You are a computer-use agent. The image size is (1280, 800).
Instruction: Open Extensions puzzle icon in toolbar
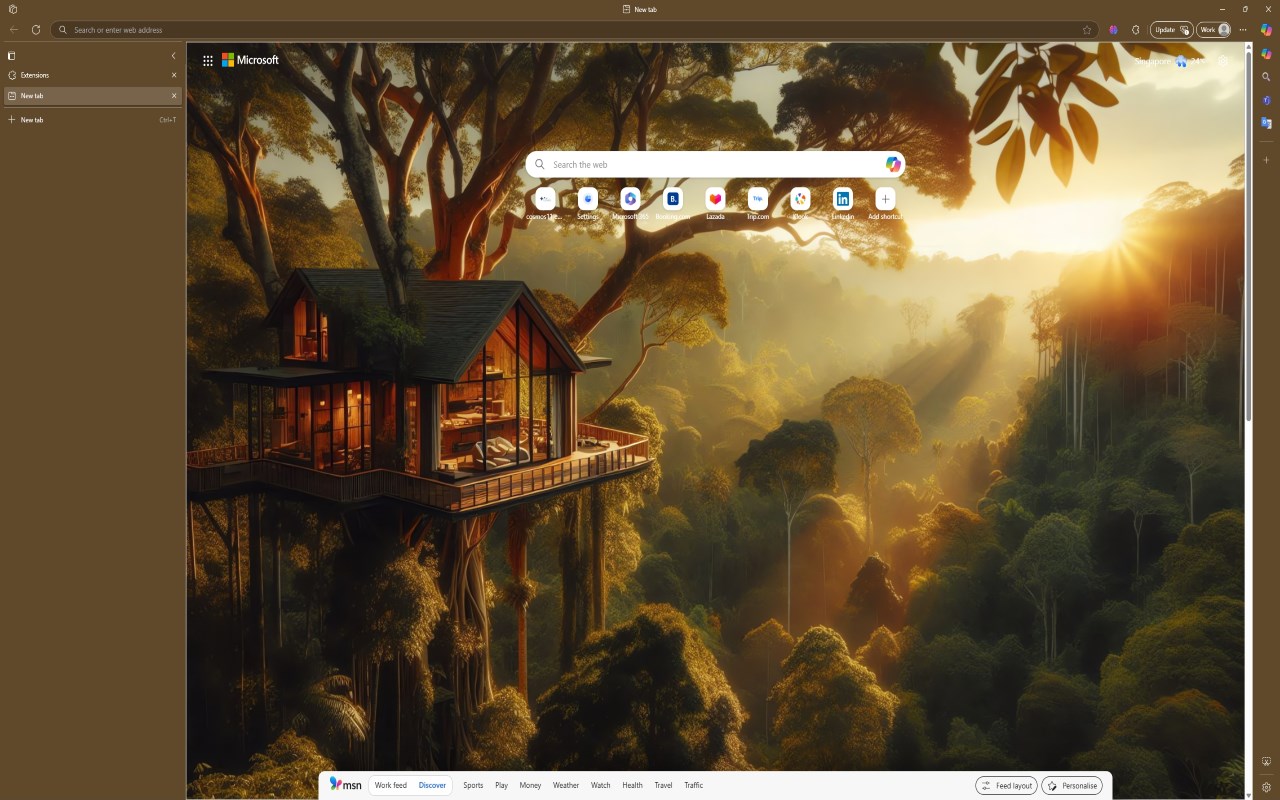[x=1136, y=30]
